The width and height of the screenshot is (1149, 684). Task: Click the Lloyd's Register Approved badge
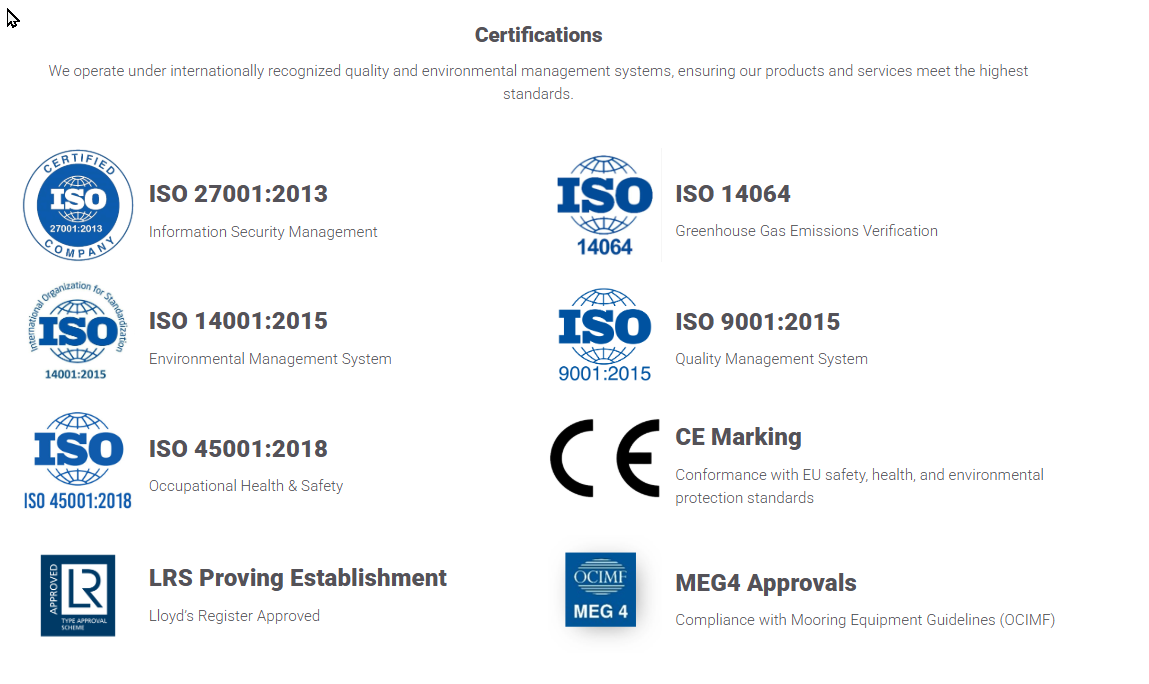(x=78, y=595)
